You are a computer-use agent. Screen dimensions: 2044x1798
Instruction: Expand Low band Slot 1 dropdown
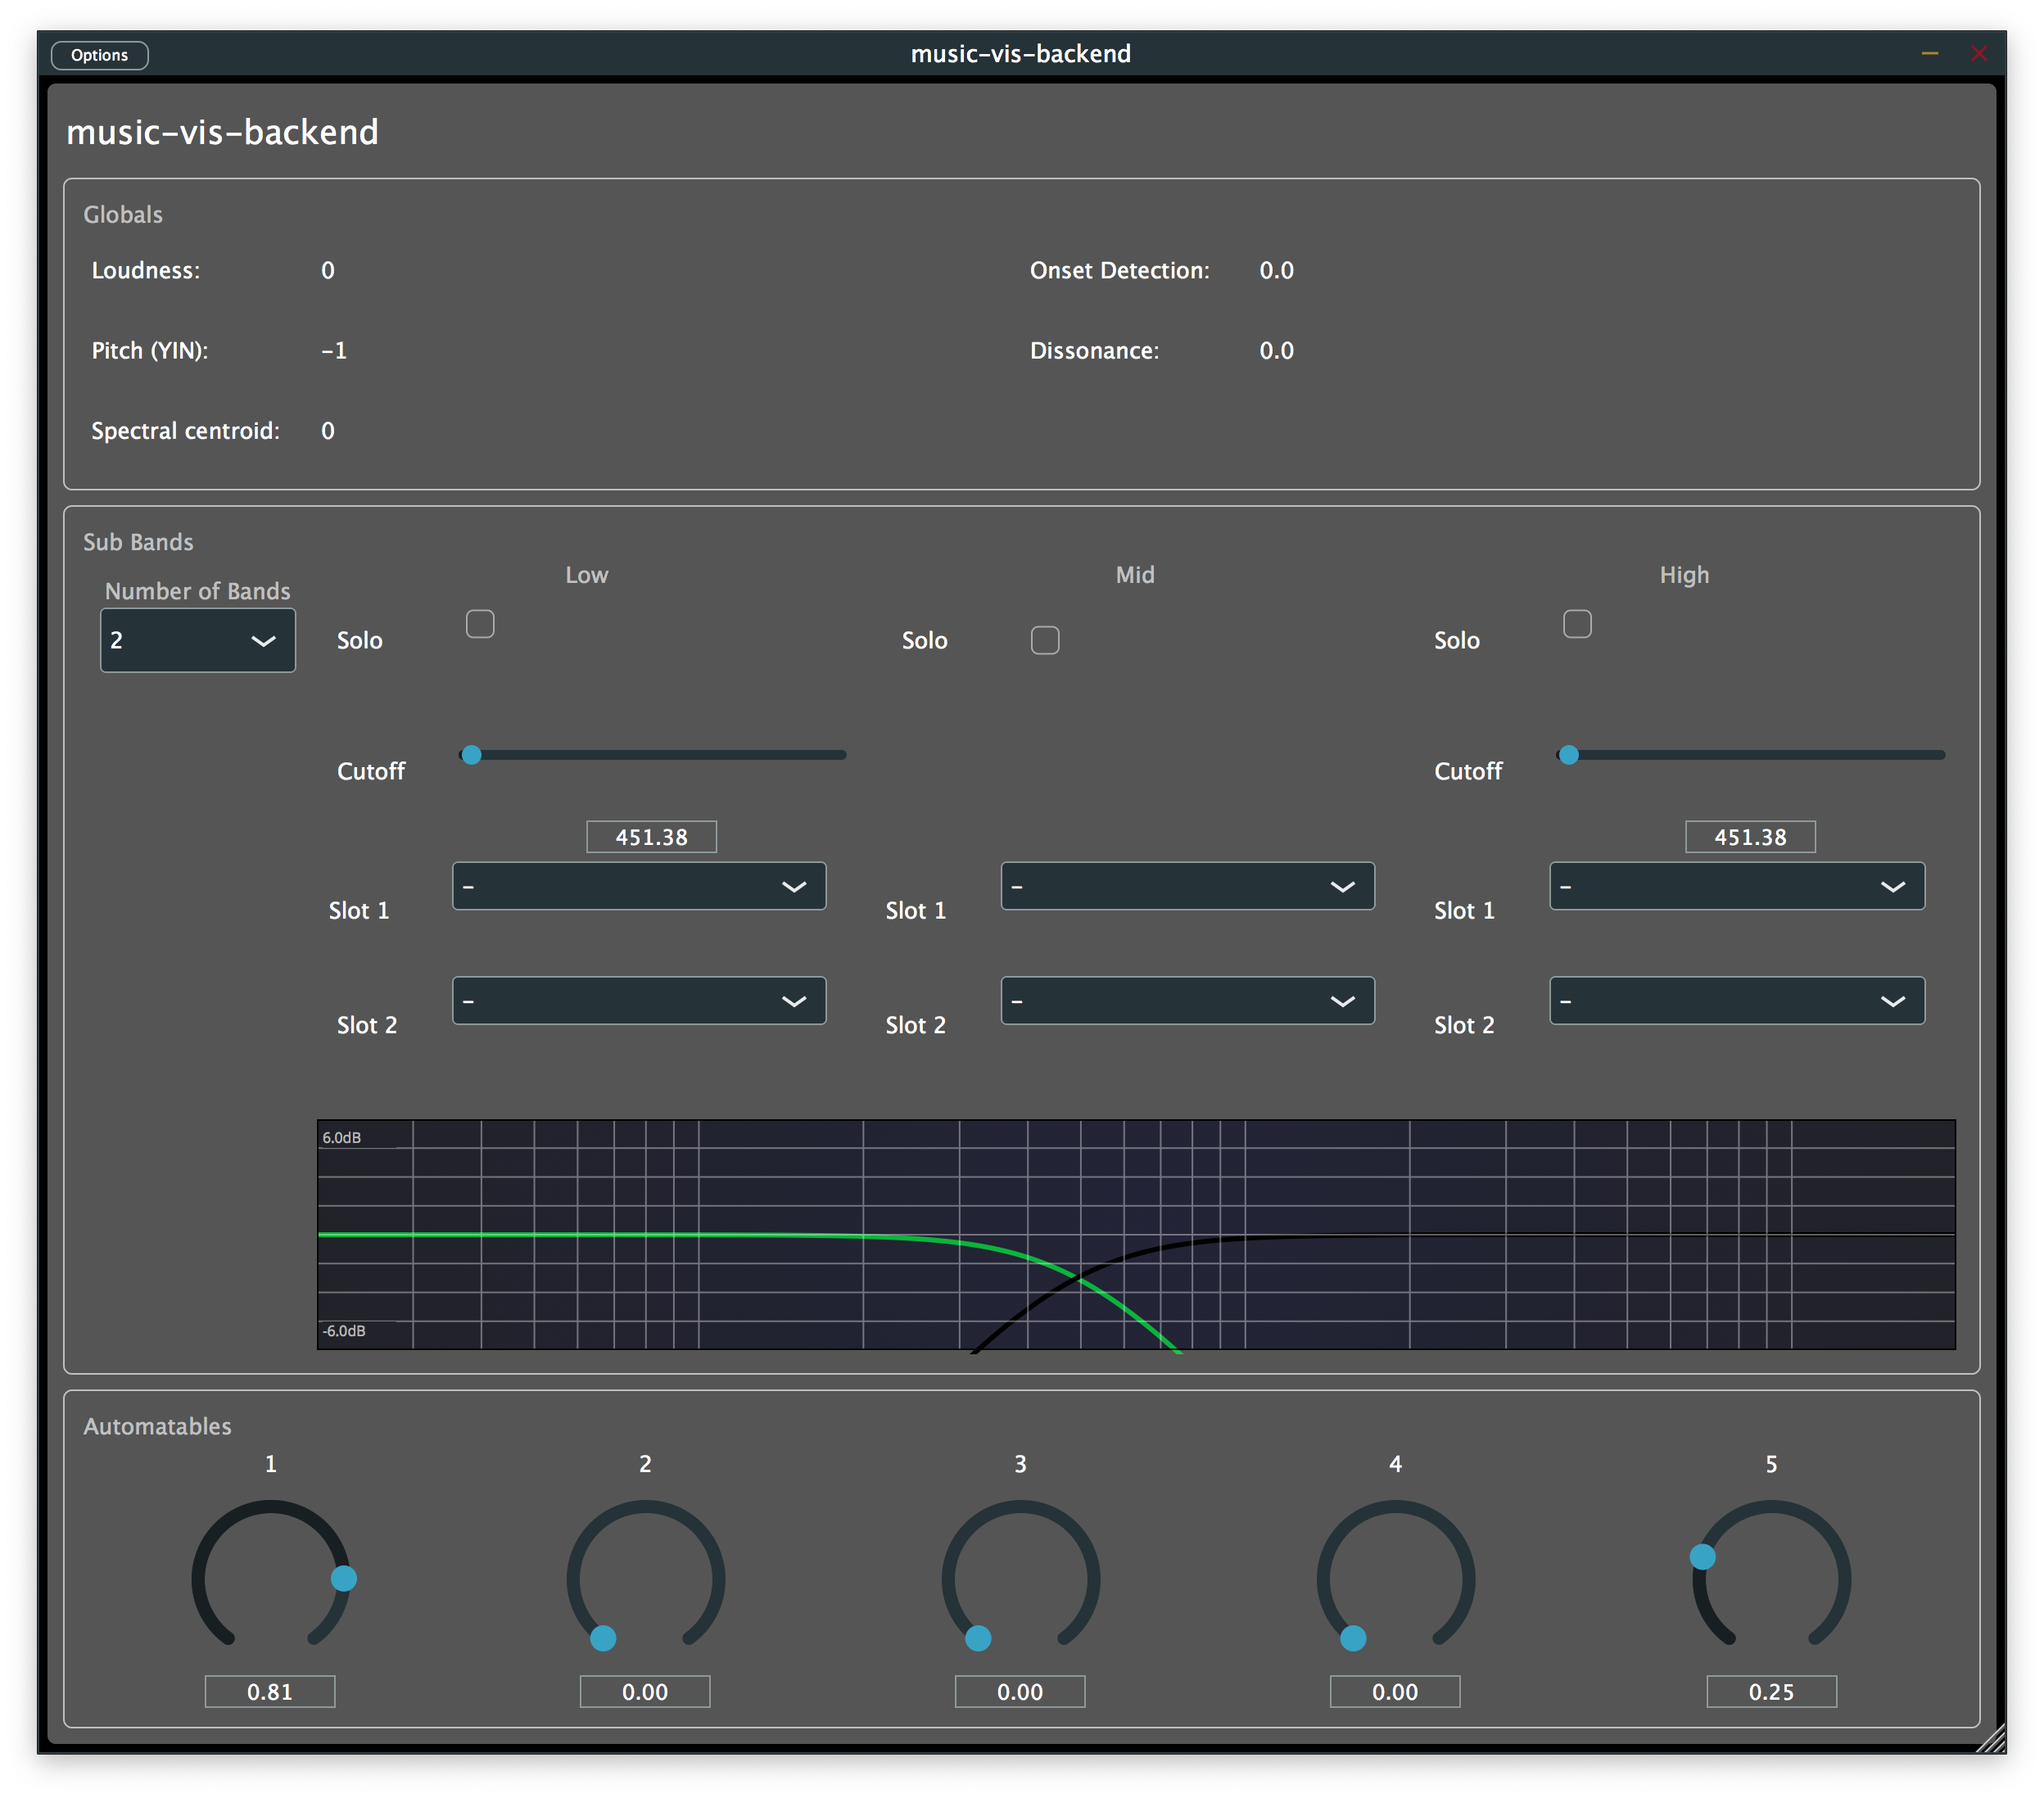coord(639,886)
